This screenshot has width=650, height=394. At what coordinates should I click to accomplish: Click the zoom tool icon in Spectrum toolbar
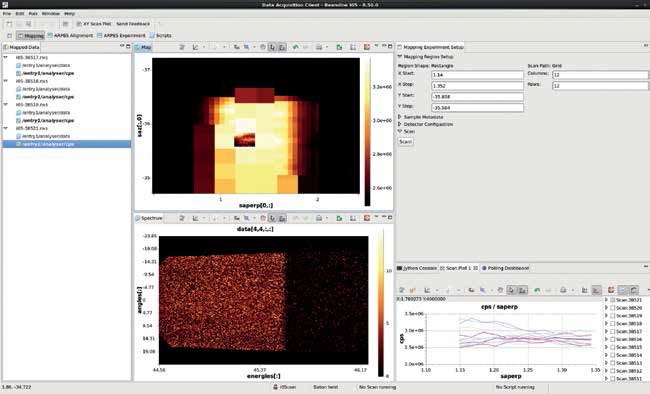coord(247,218)
